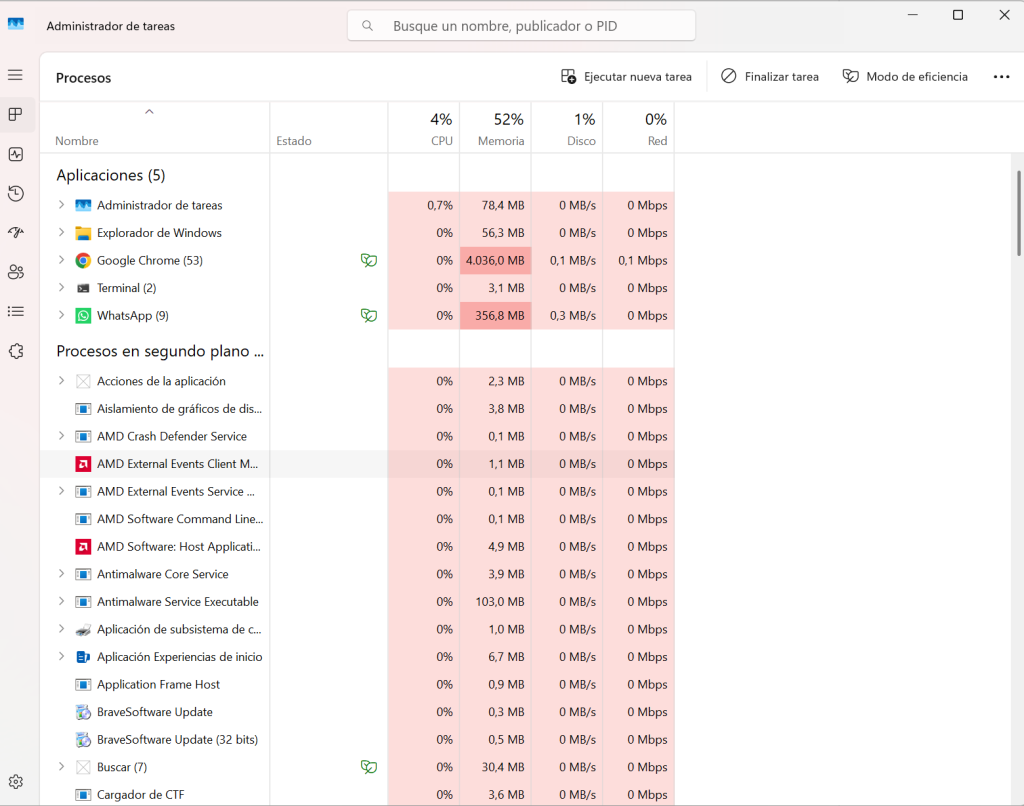Click the Google Chrome process icon
Viewport: 1024px width, 806px height.
pos(83,261)
